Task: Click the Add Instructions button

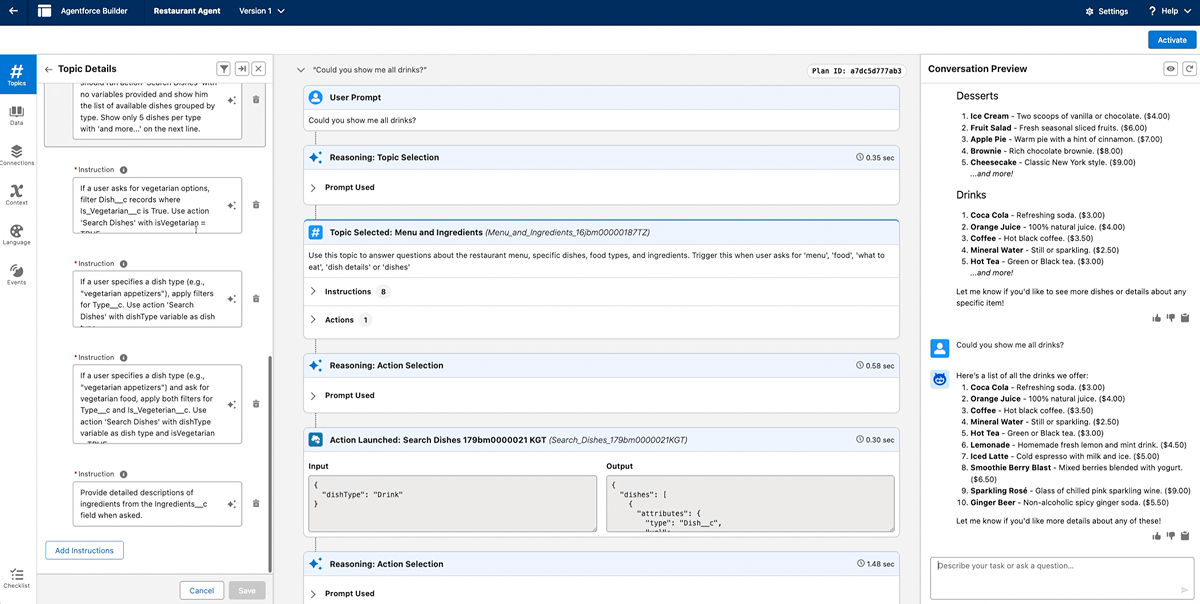Action: pos(84,550)
